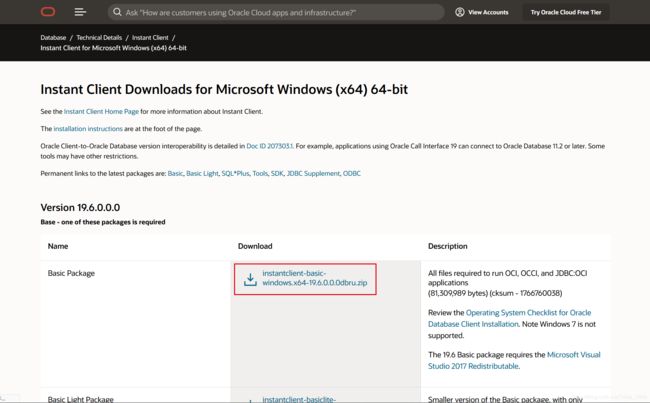
Task: Click the View Accounts user icon
Action: [459, 12]
